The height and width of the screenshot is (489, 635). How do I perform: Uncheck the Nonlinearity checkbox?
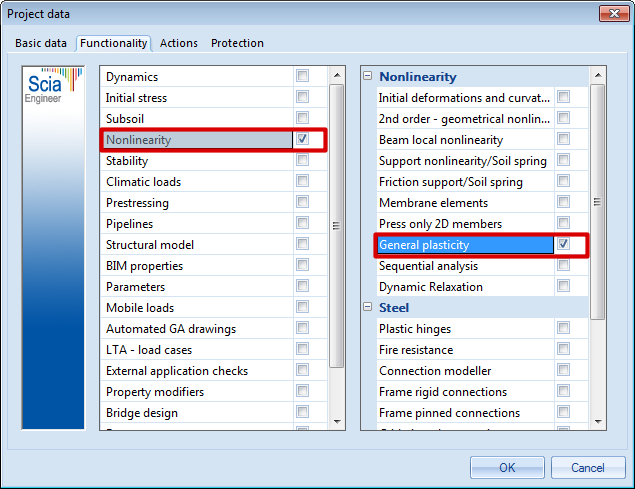[x=302, y=139]
